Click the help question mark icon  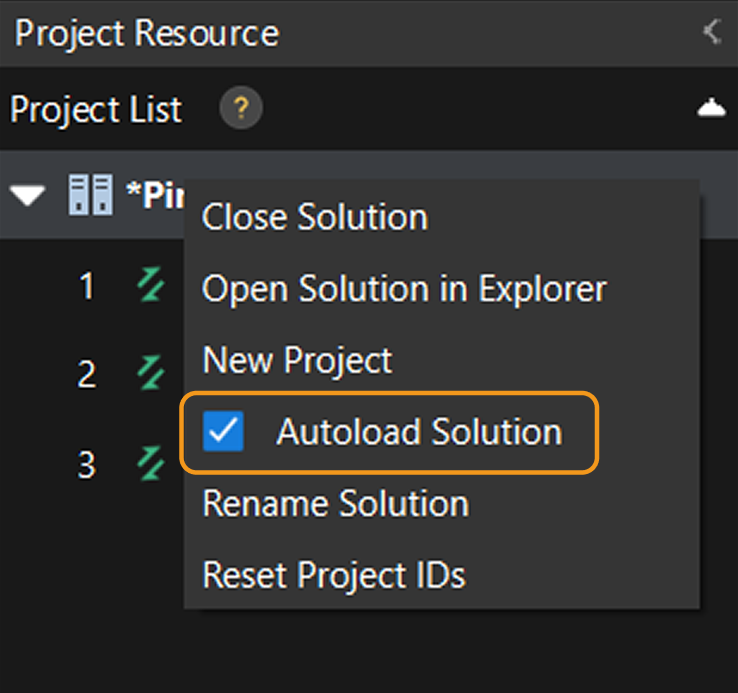pos(241,108)
